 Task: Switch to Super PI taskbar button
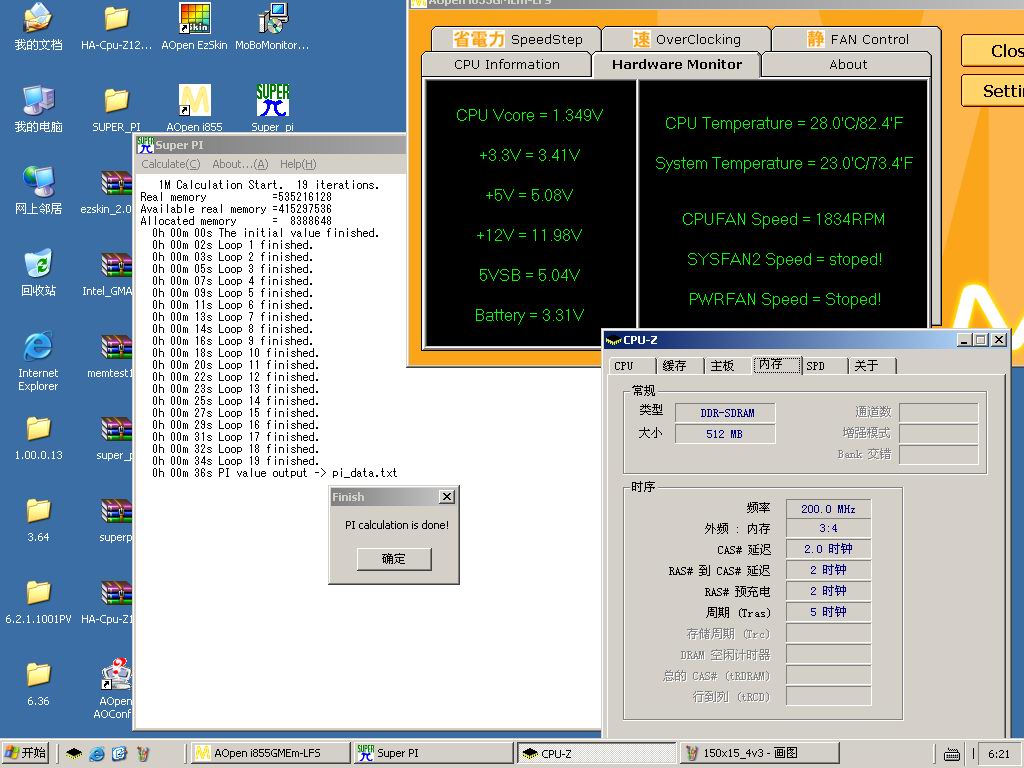[x=432, y=753]
